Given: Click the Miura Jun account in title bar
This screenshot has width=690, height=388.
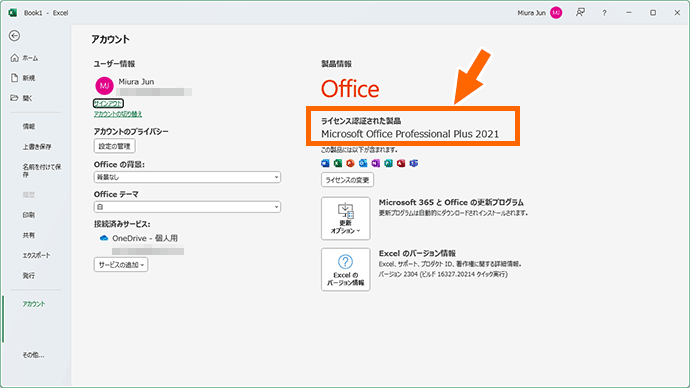Looking at the screenshot, I should [540, 13].
